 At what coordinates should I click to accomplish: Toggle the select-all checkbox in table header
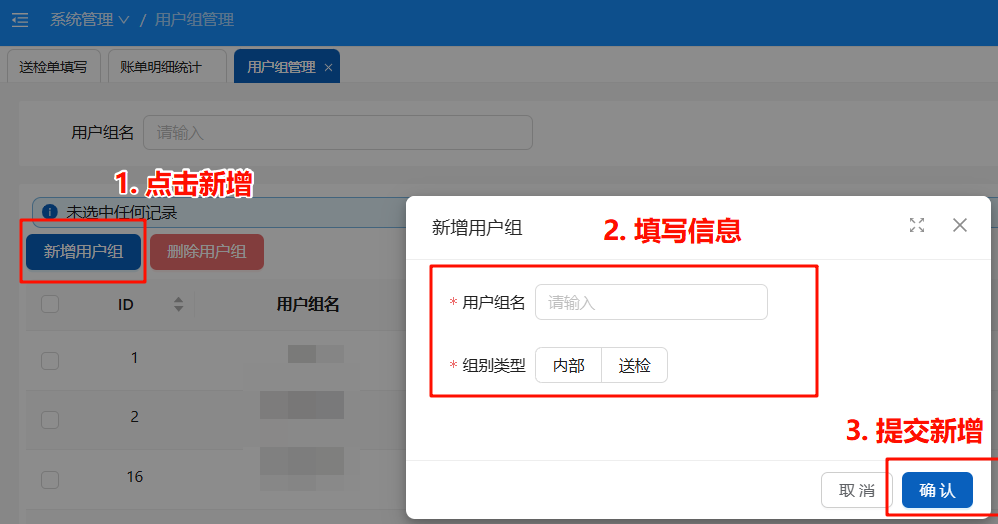(x=50, y=305)
